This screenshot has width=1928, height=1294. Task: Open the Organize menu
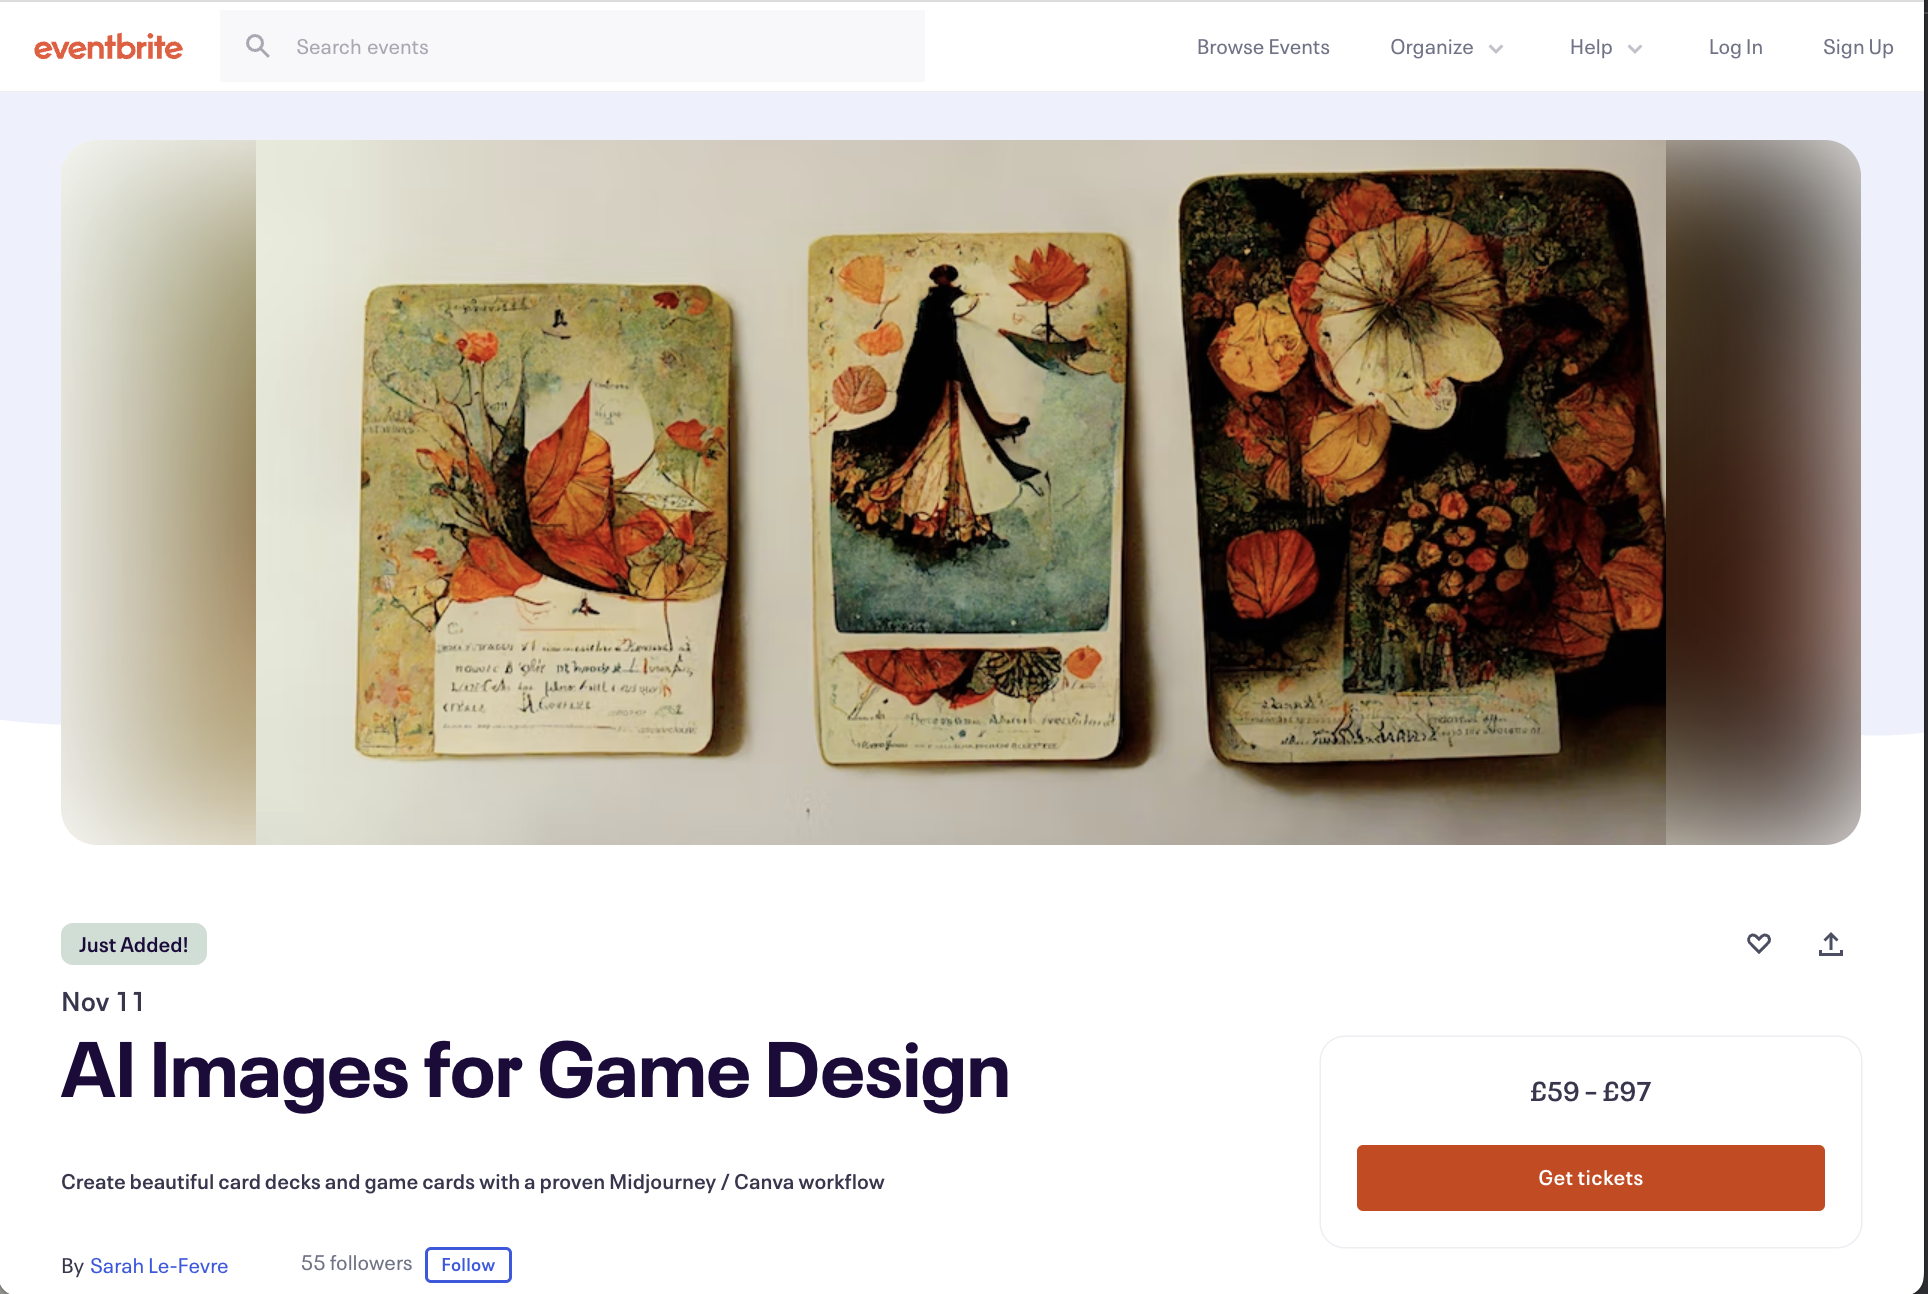1447,47
